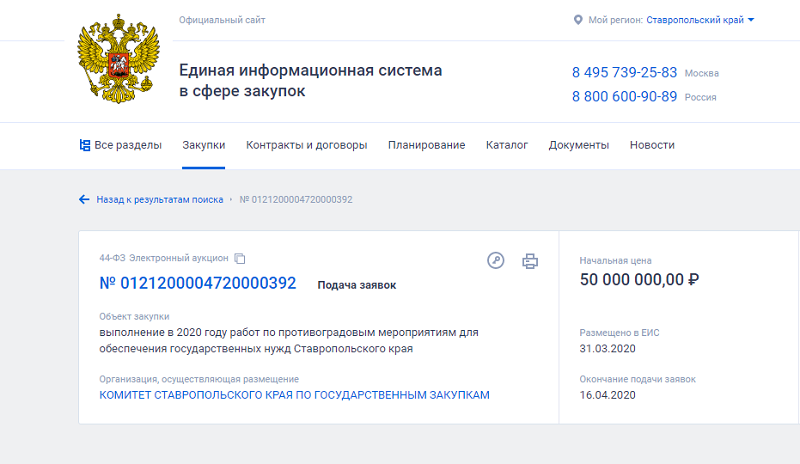
Task: Select the Документы tab
Action: pos(579,145)
